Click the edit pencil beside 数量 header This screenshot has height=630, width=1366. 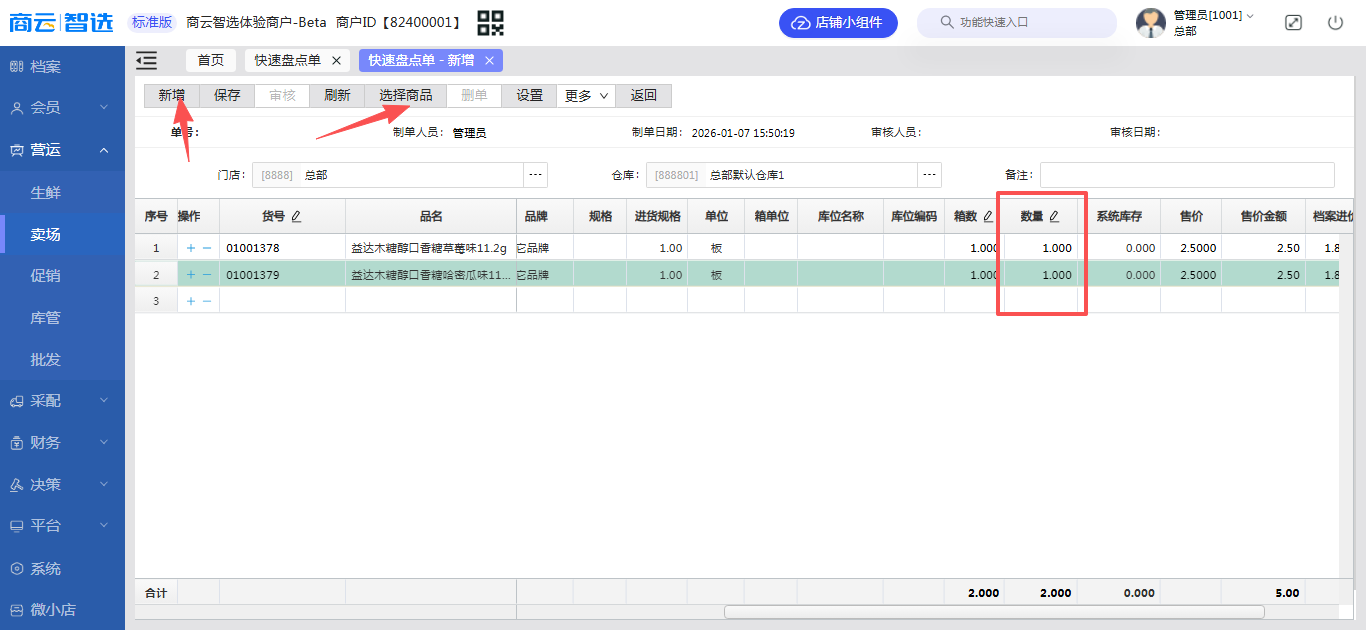1054,216
